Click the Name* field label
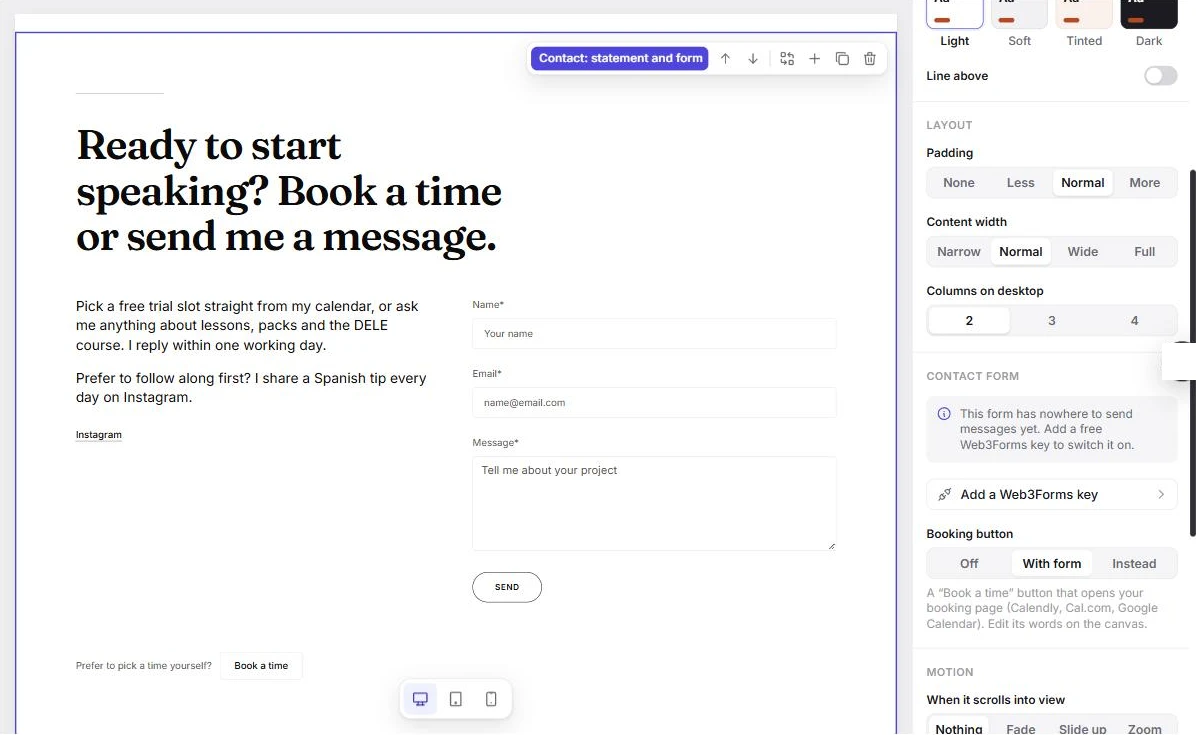Viewport: 1196px width, 735px height. 488,304
